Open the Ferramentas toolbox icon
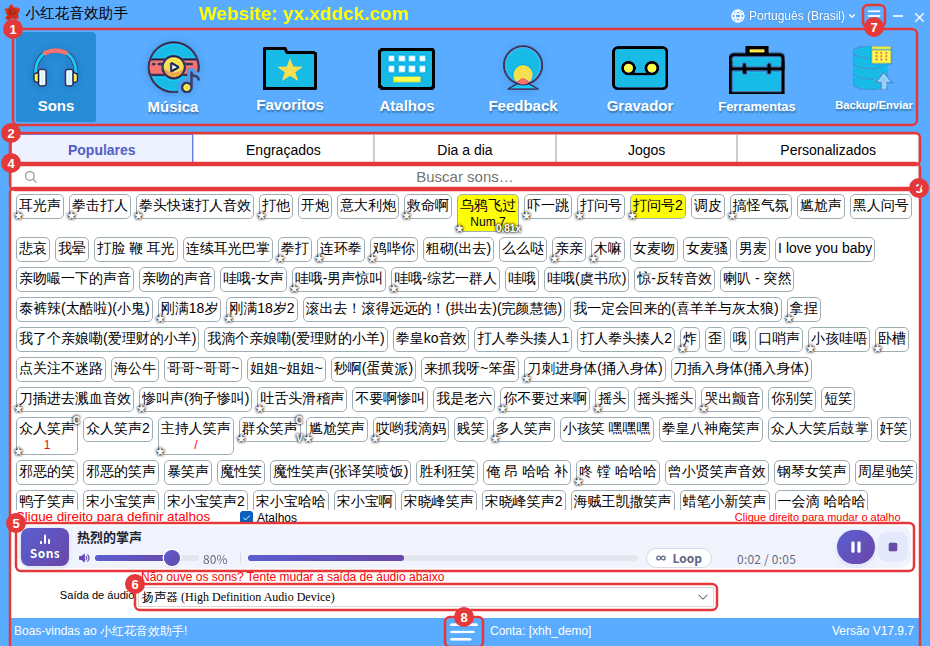 pyautogui.click(x=757, y=77)
